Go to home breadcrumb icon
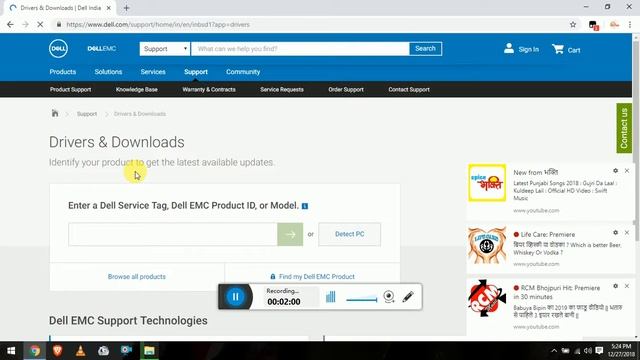 tap(55, 113)
